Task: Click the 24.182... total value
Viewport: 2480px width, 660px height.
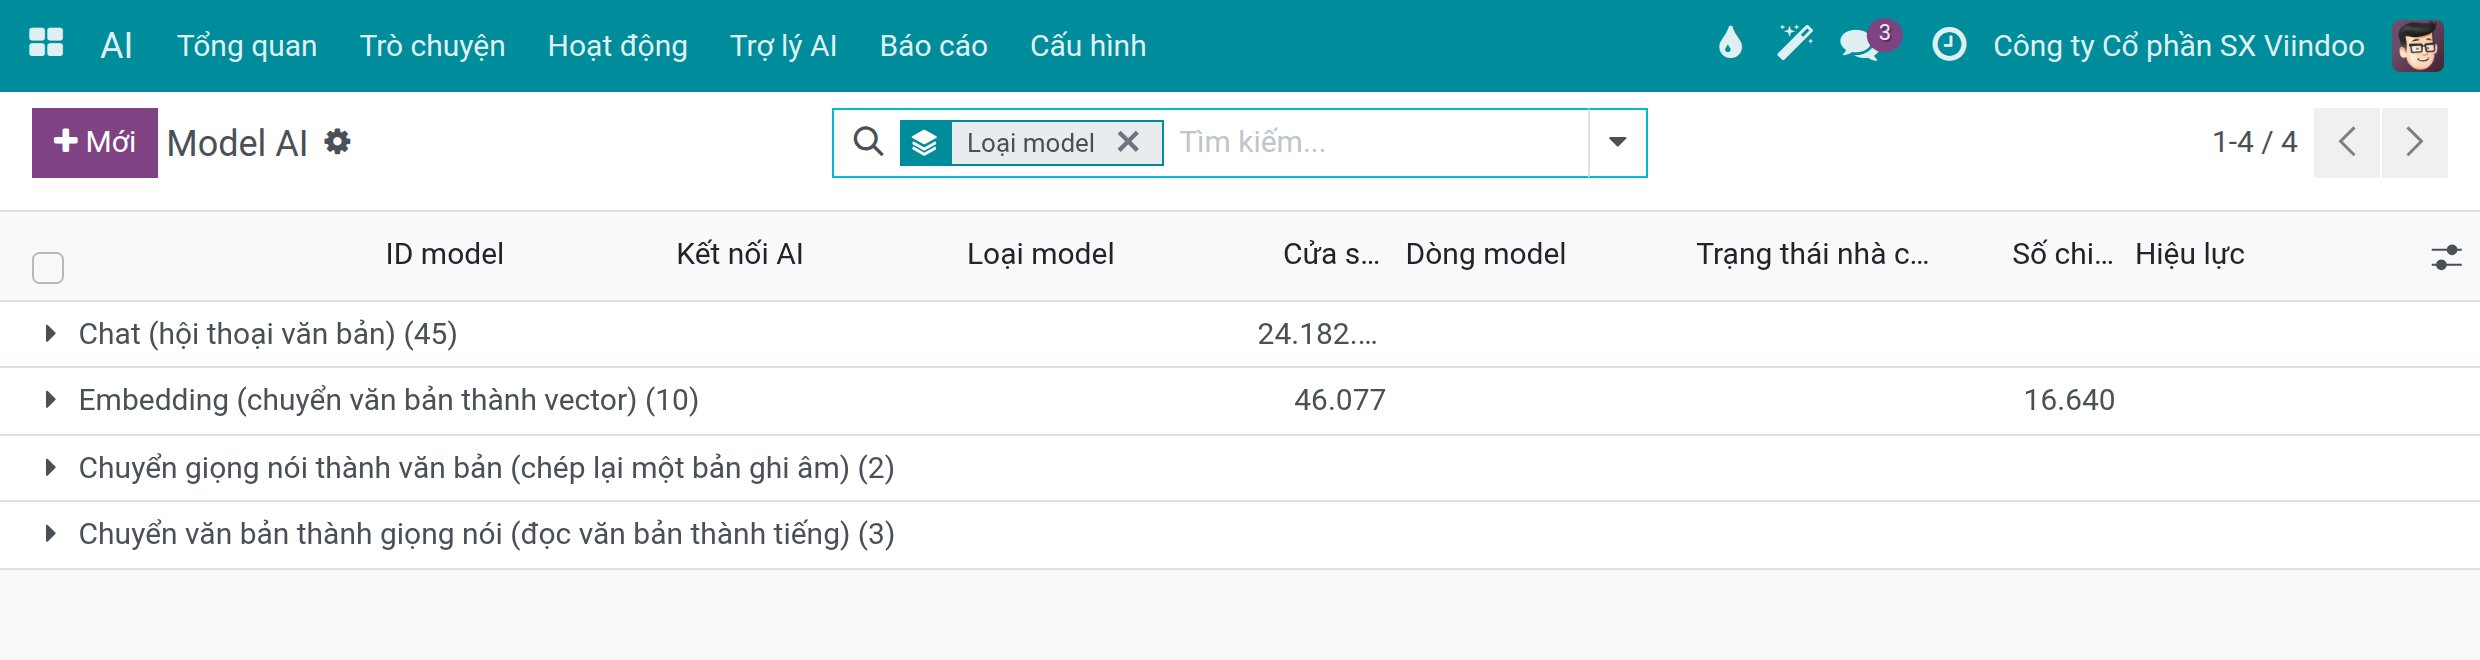Action: pyautogui.click(x=1317, y=334)
